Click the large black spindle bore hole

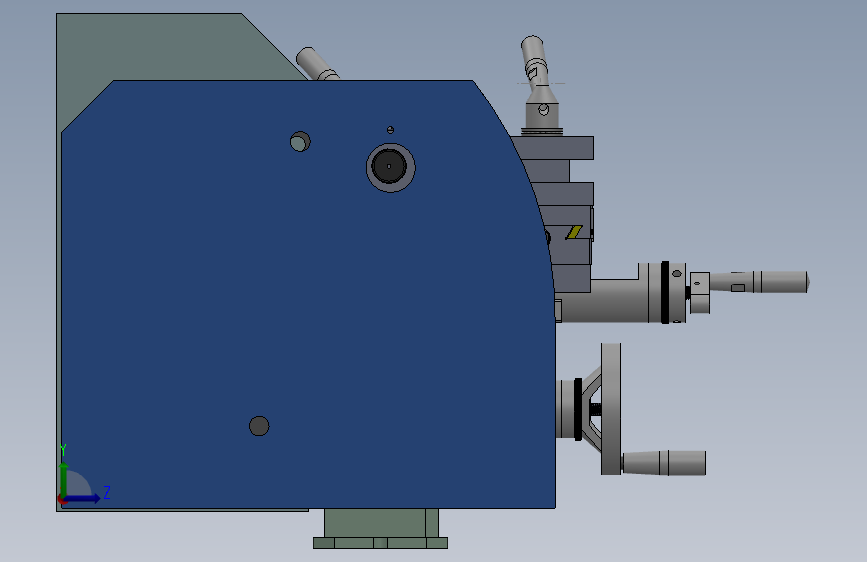(389, 166)
